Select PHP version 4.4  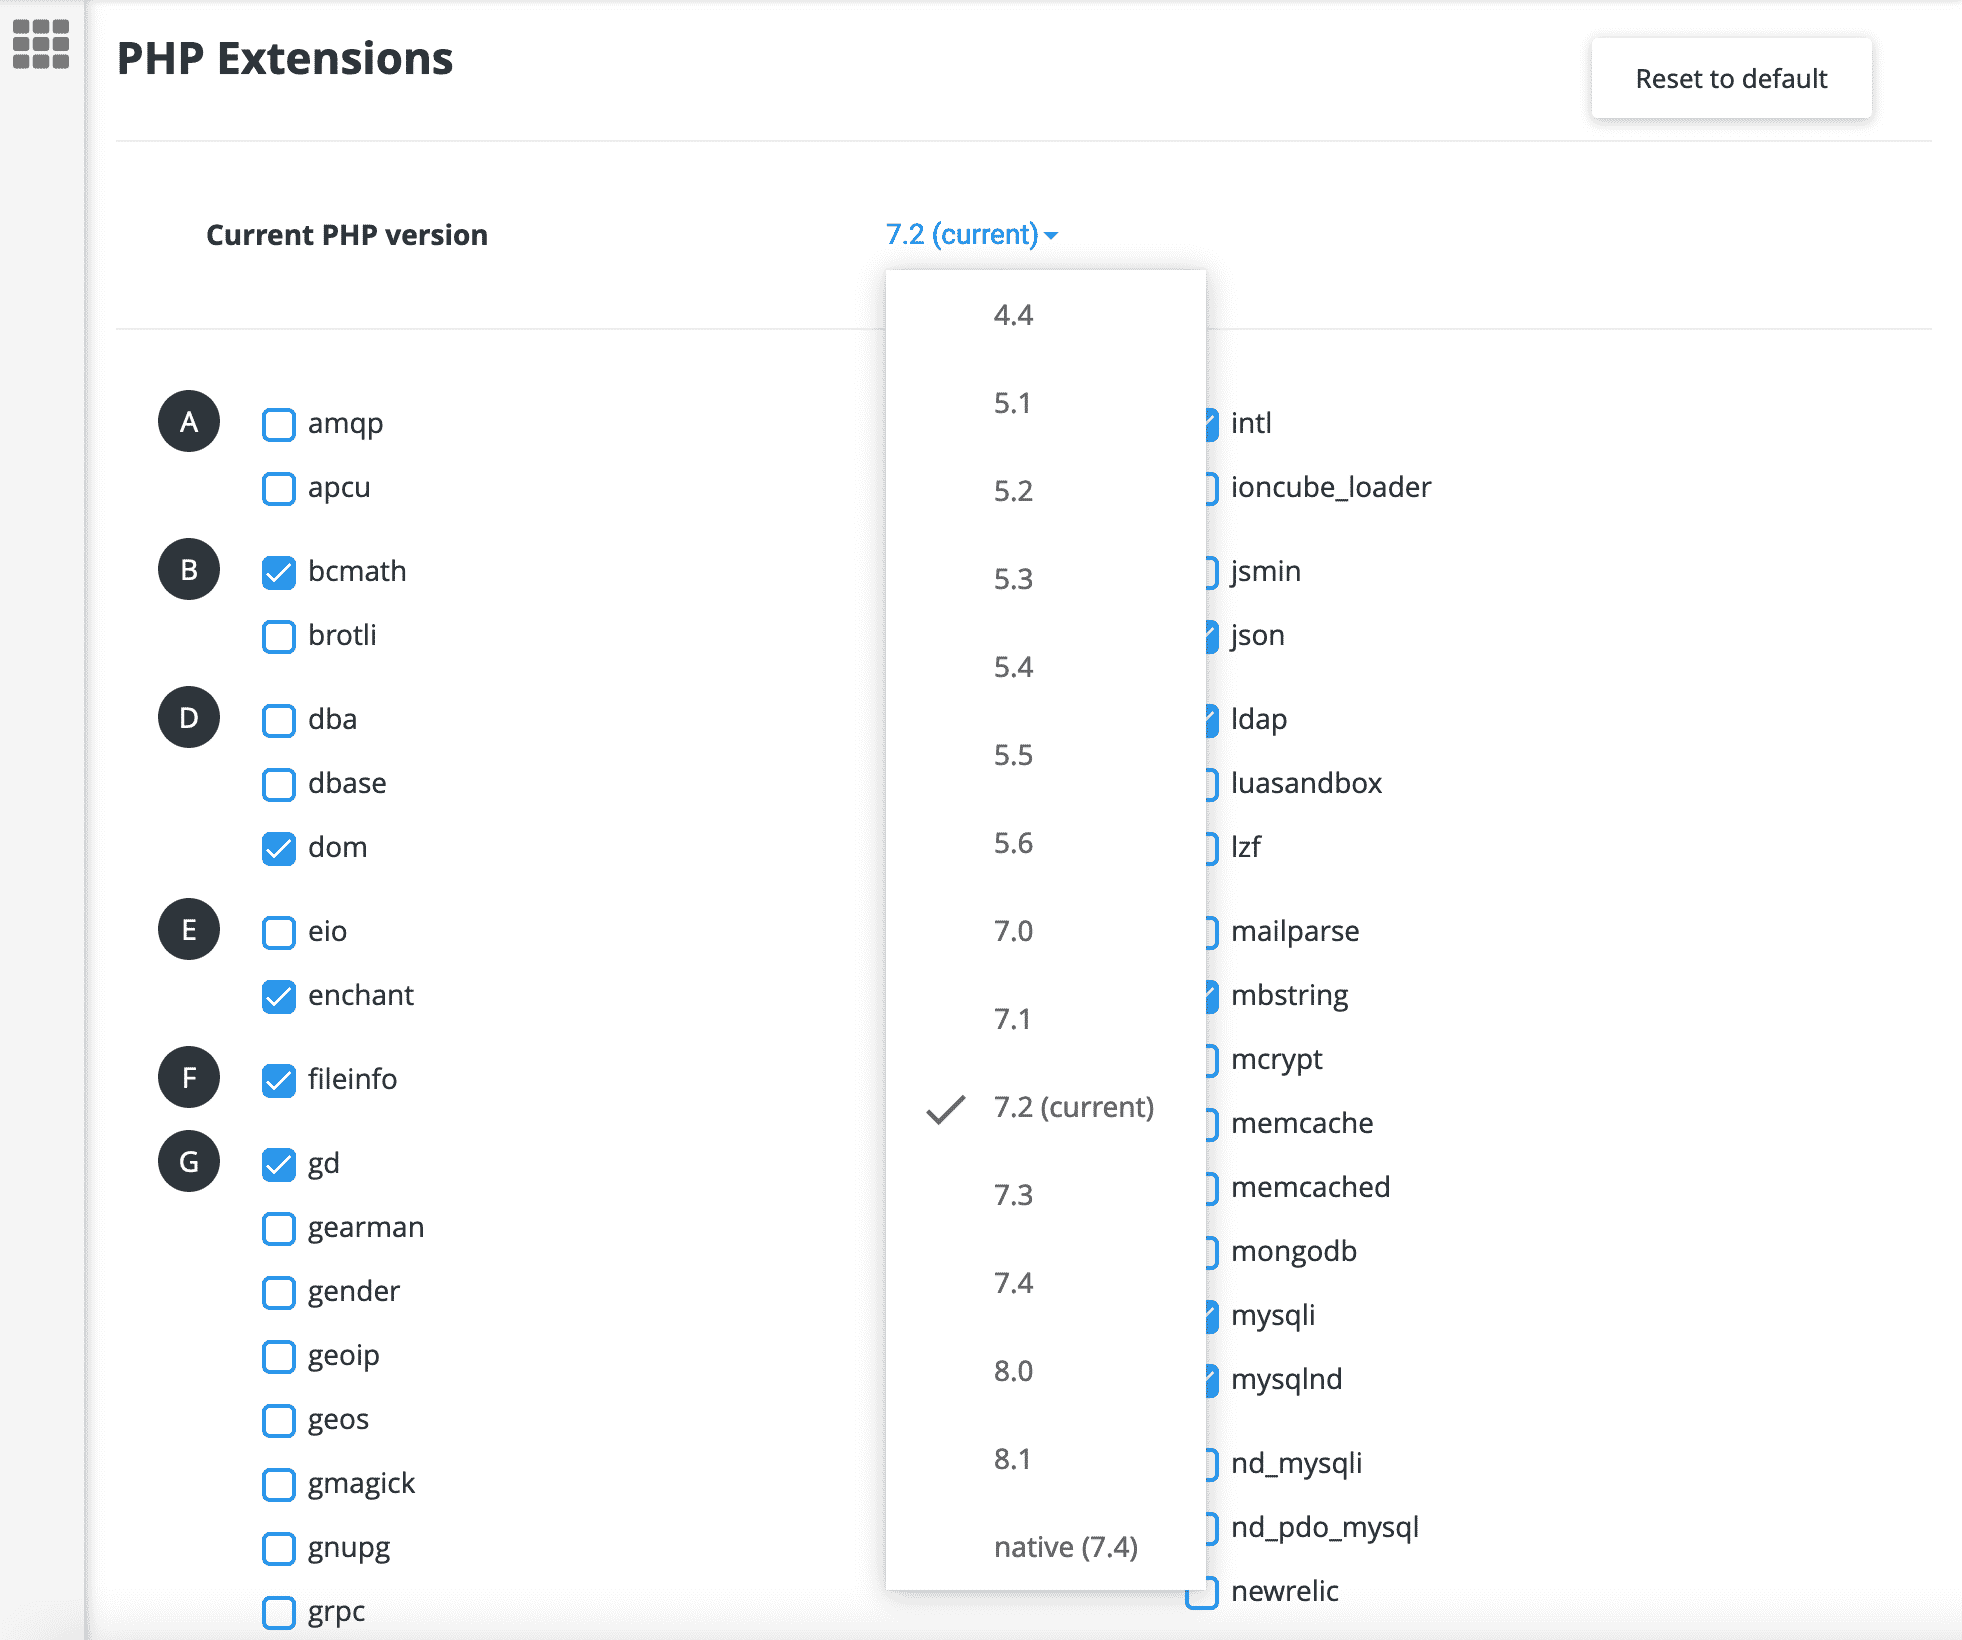click(x=1045, y=315)
